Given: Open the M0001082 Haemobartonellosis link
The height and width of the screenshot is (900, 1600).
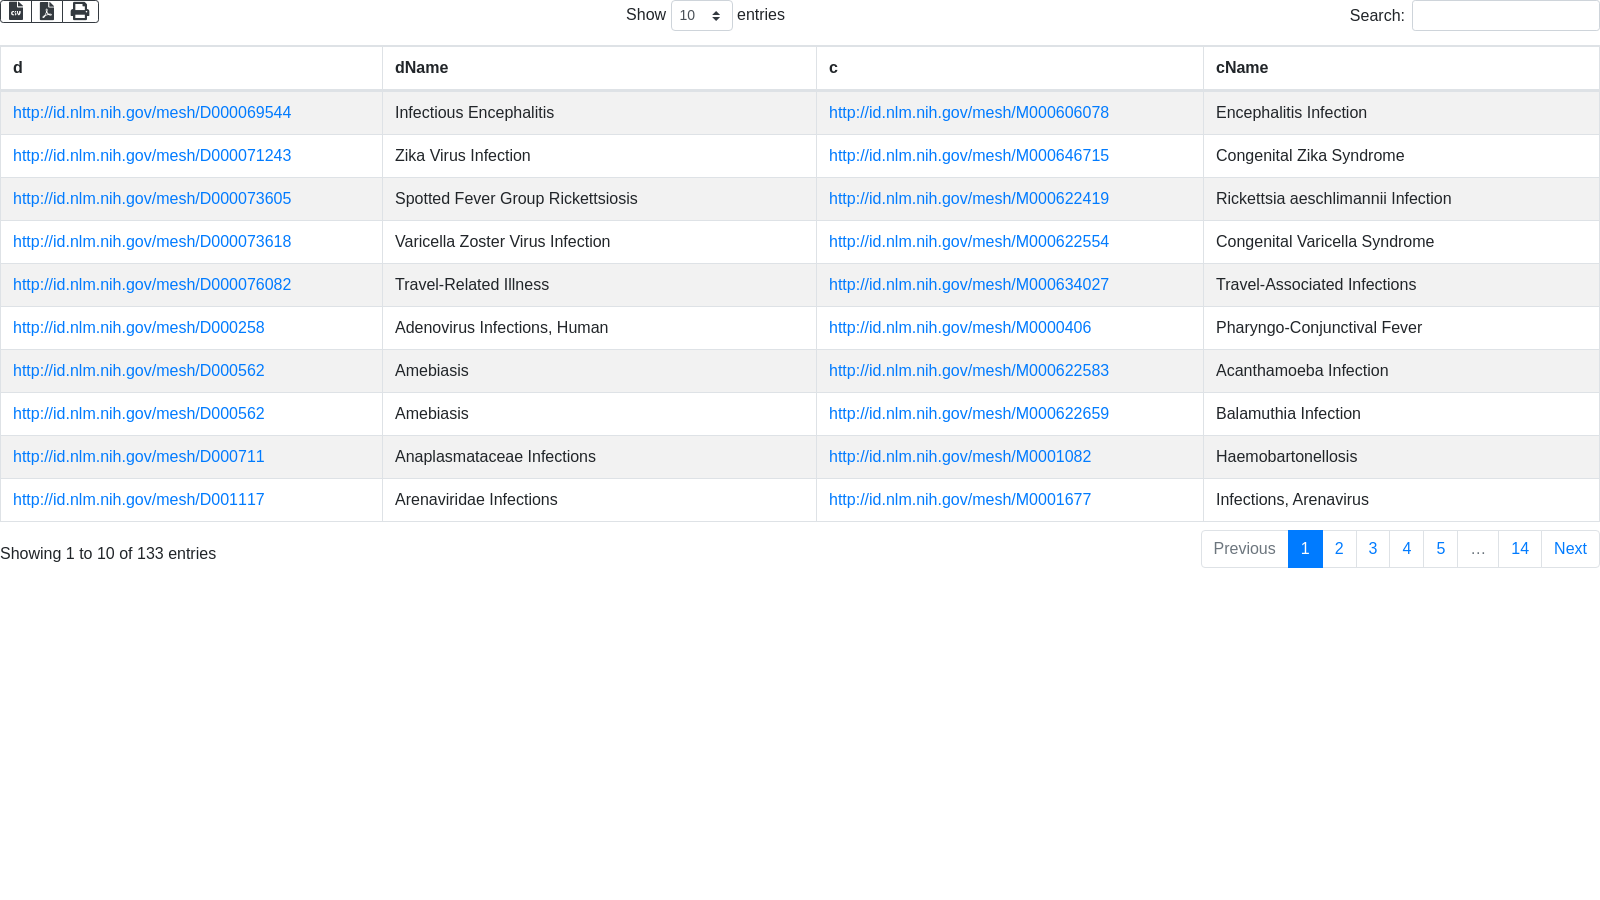Looking at the screenshot, I should pyautogui.click(x=959, y=457).
